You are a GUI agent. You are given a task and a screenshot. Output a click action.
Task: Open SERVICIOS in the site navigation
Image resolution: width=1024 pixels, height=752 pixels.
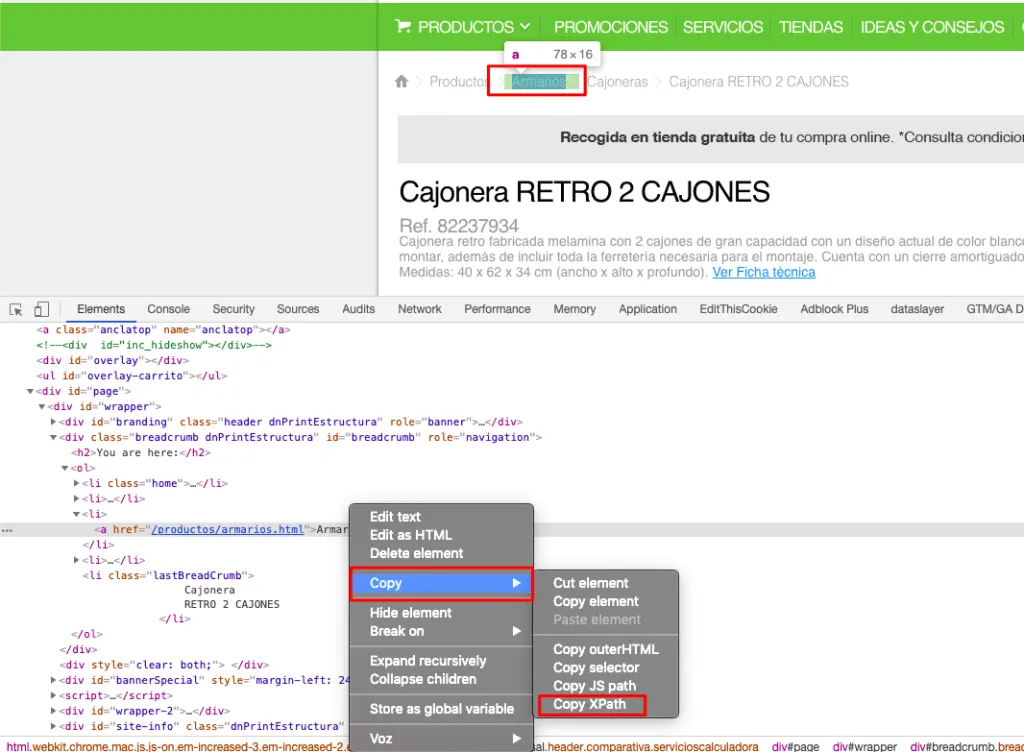pos(722,27)
